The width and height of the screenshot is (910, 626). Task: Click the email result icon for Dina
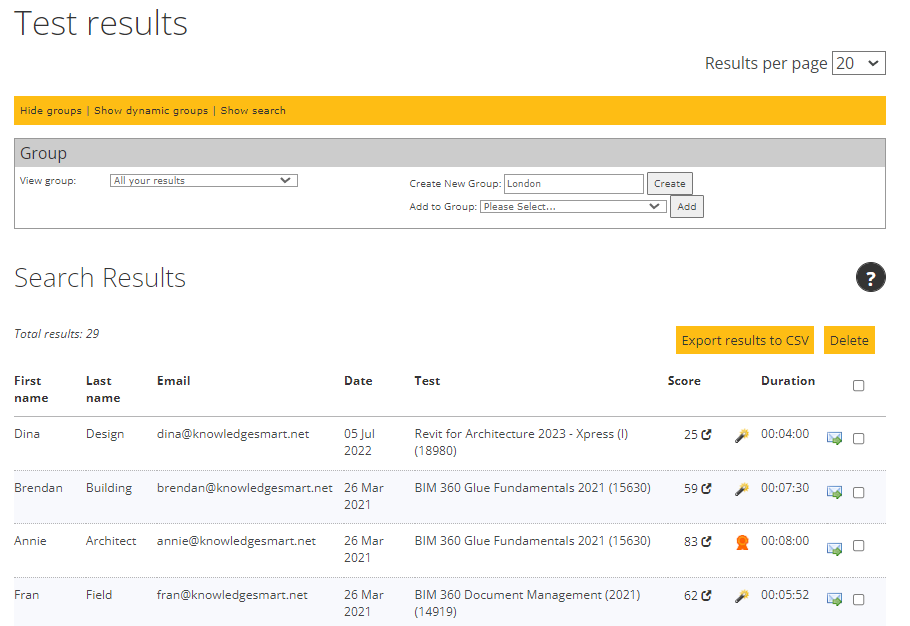click(x=835, y=439)
